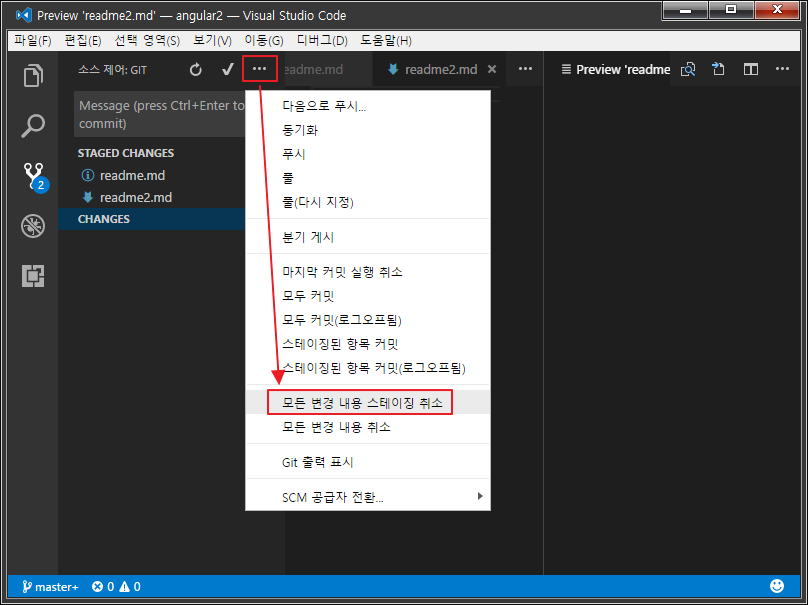Open the Extensions view in activity bar
The height and width of the screenshot is (605, 808).
pyautogui.click(x=33, y=276)
